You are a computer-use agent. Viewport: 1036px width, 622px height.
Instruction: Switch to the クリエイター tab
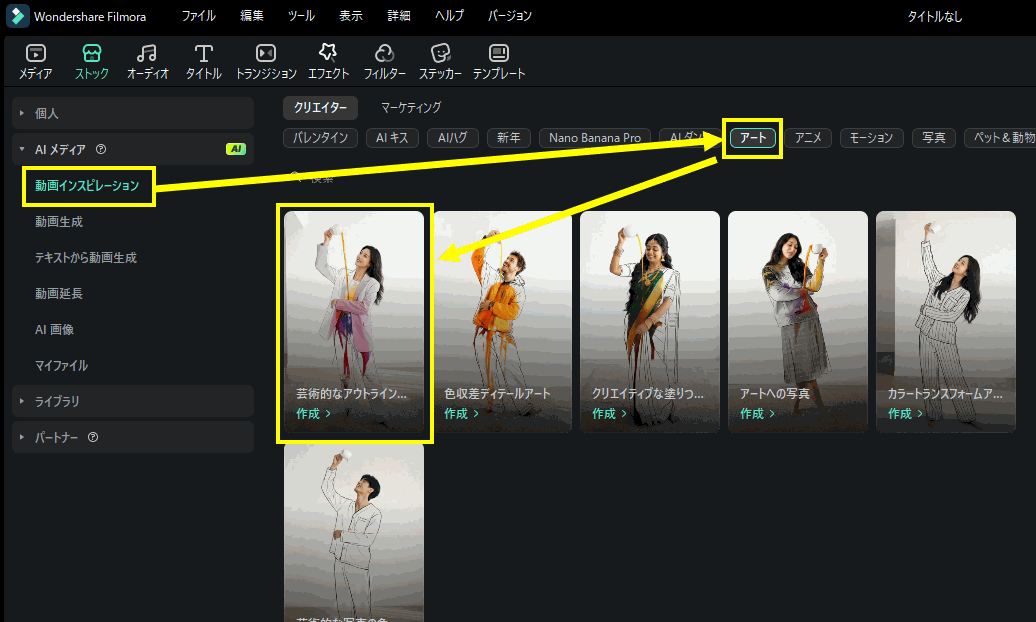(x=320, y=107)
